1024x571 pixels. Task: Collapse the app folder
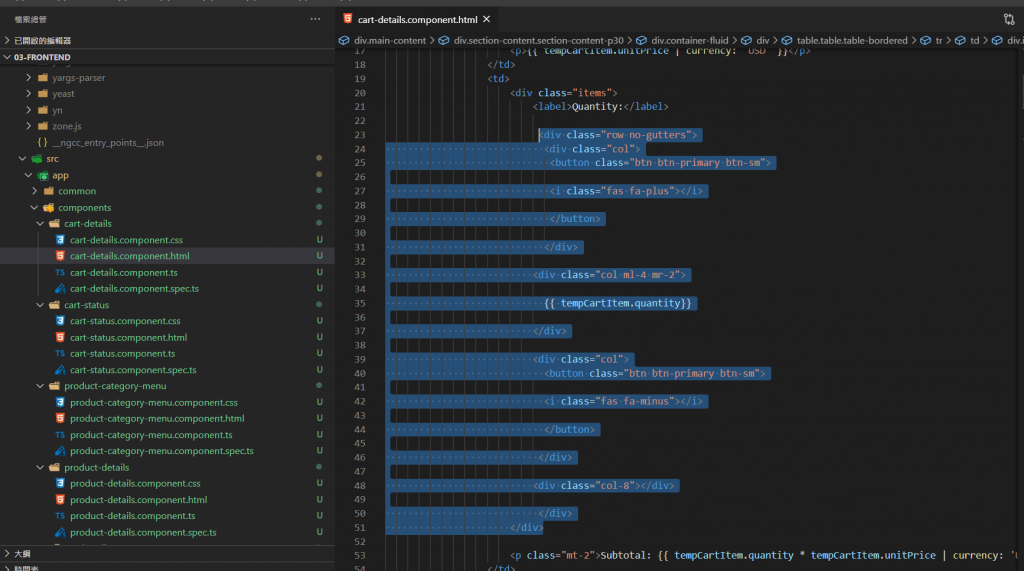pos(29,175)
